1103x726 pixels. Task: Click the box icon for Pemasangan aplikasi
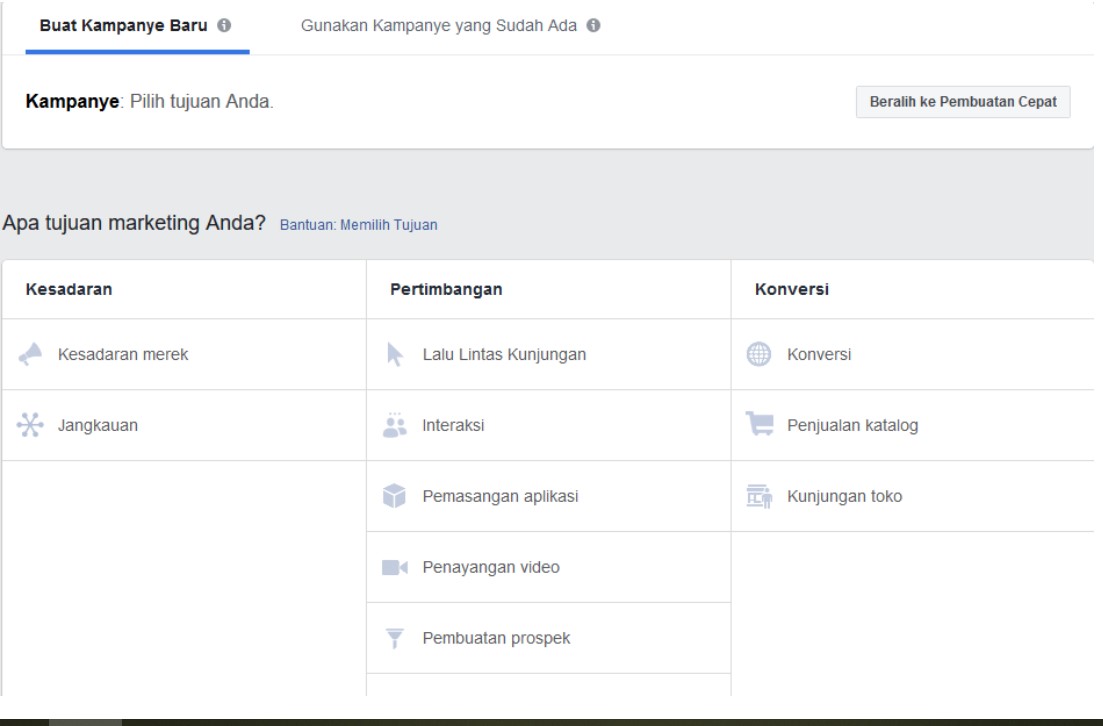point(395,496)
